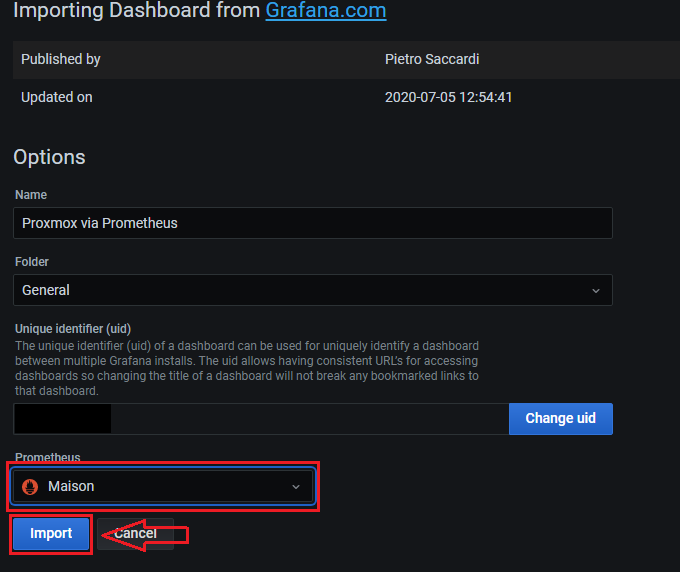Click the Folder field label
This screenshot has width=680, height=572.
[32, 261]
